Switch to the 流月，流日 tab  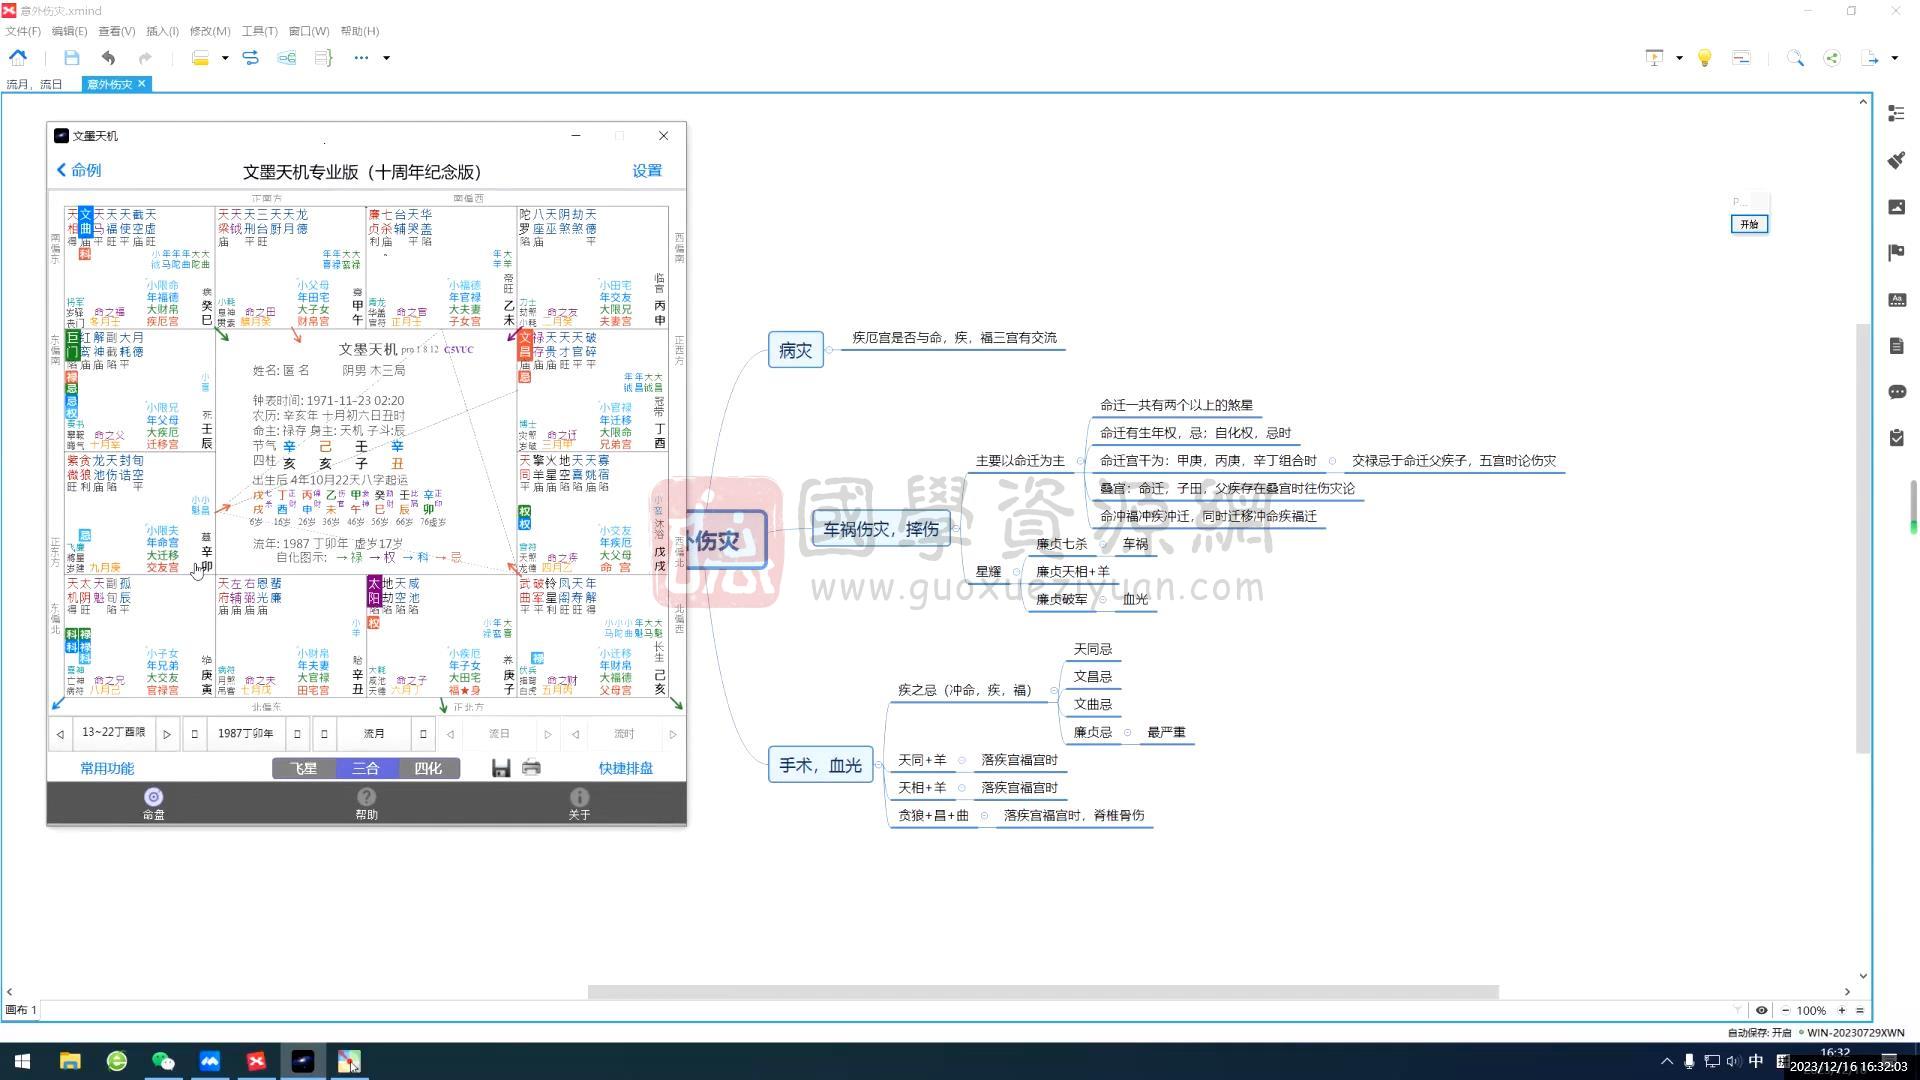(34, 84)
